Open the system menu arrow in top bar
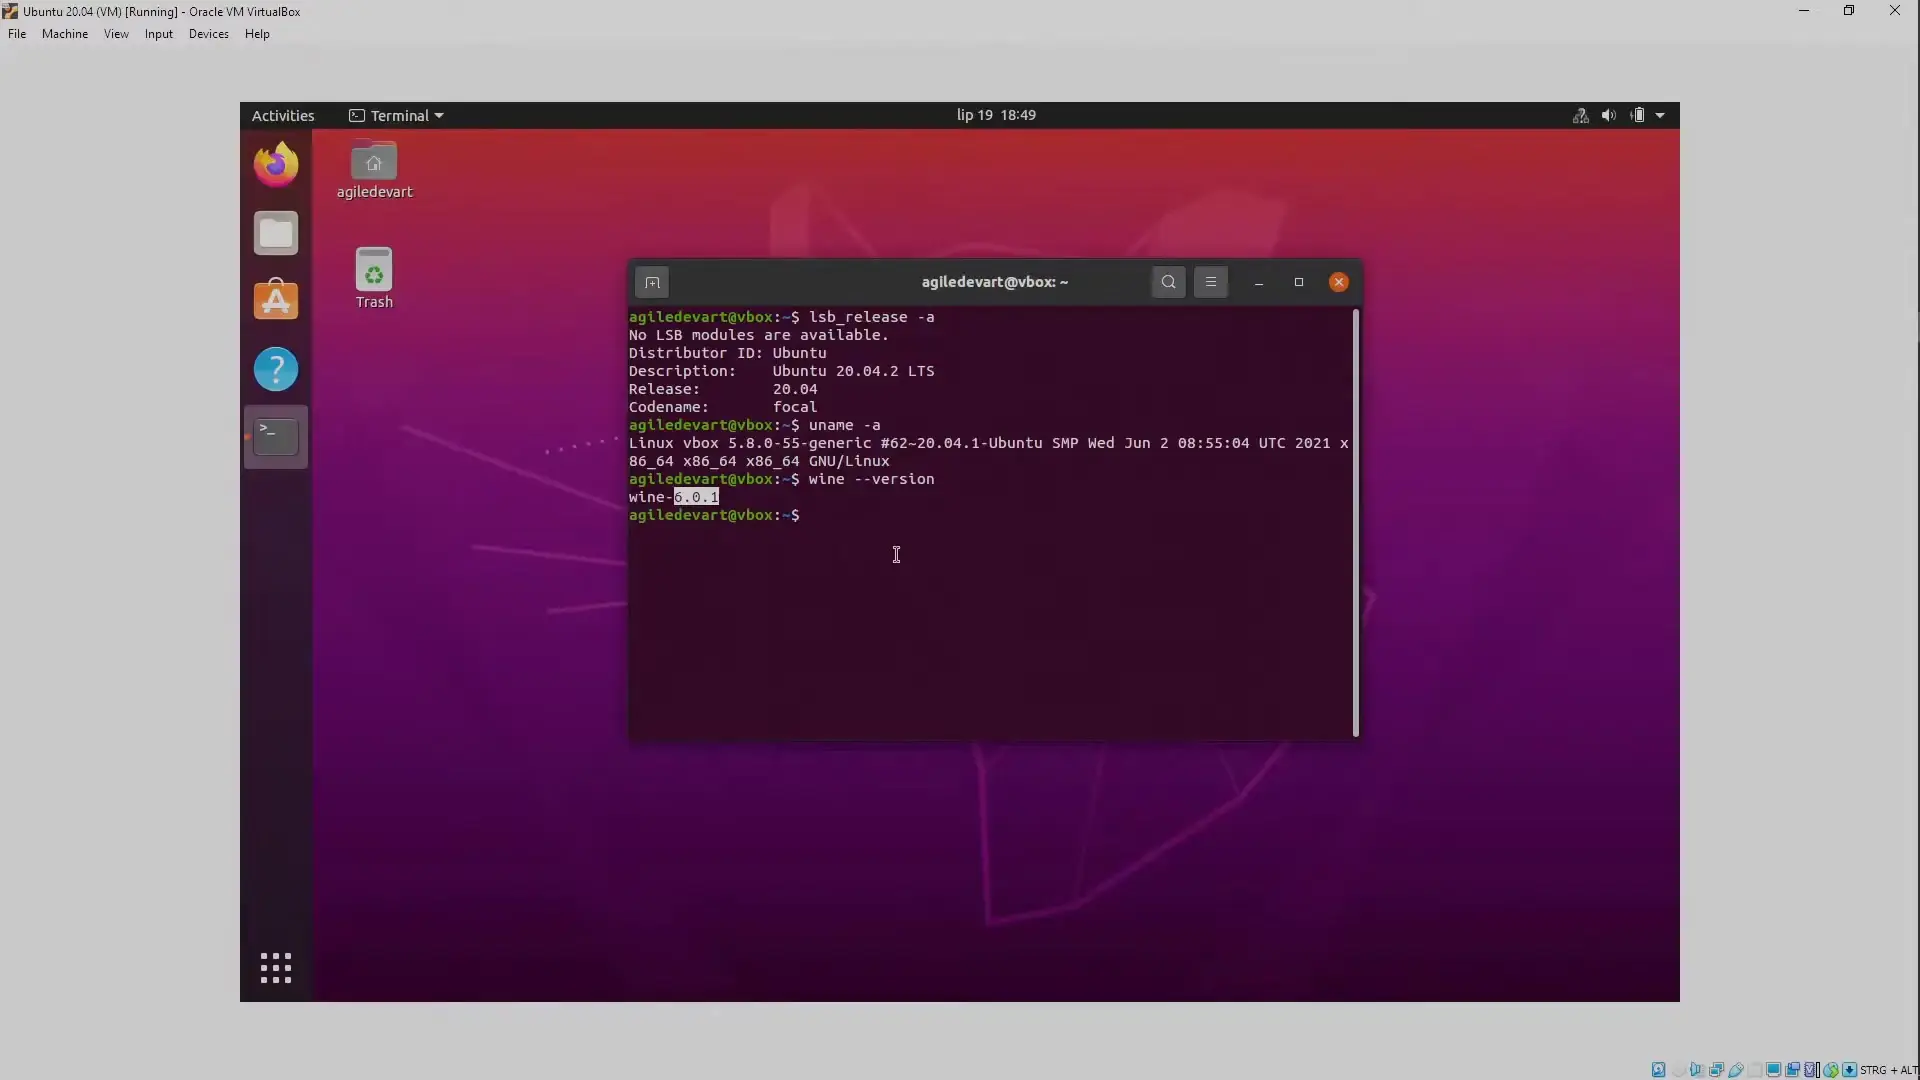 1660,116
